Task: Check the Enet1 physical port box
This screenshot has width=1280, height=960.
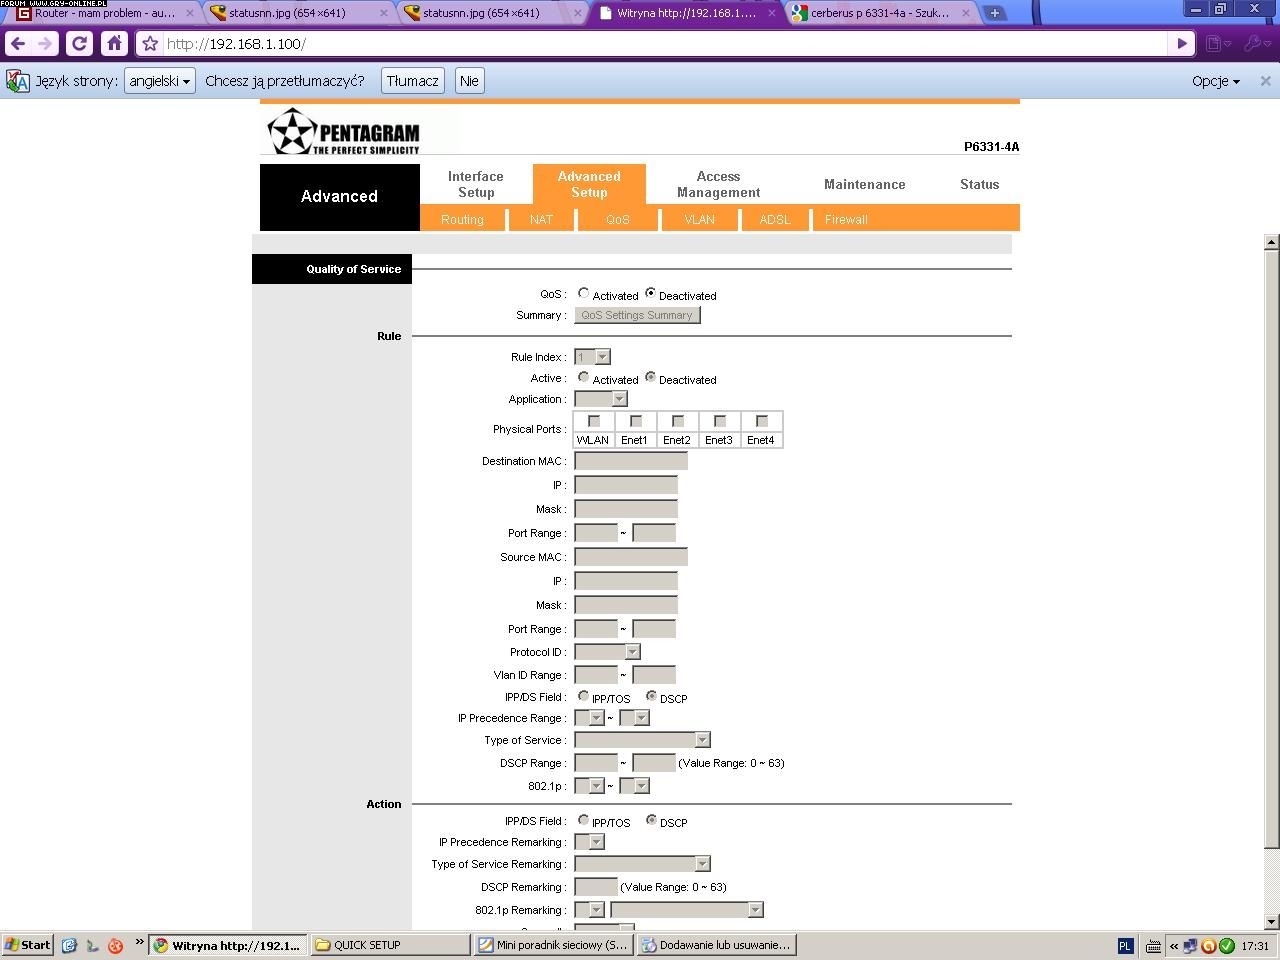Action: click(x=636, y=421)
